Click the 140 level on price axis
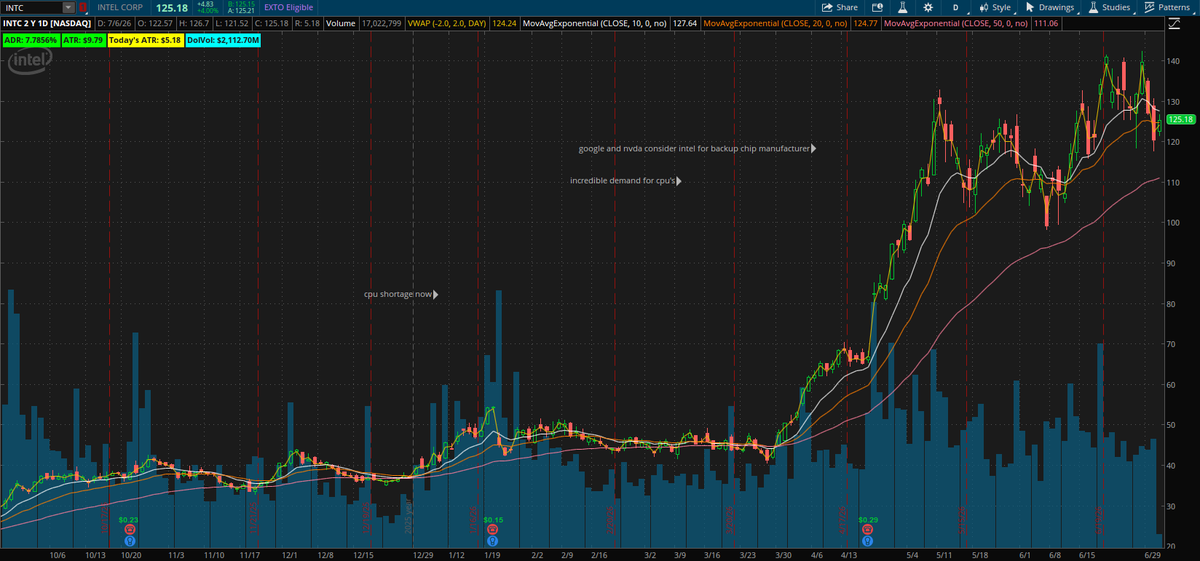1200x561 pixels. coord(1174,61)
